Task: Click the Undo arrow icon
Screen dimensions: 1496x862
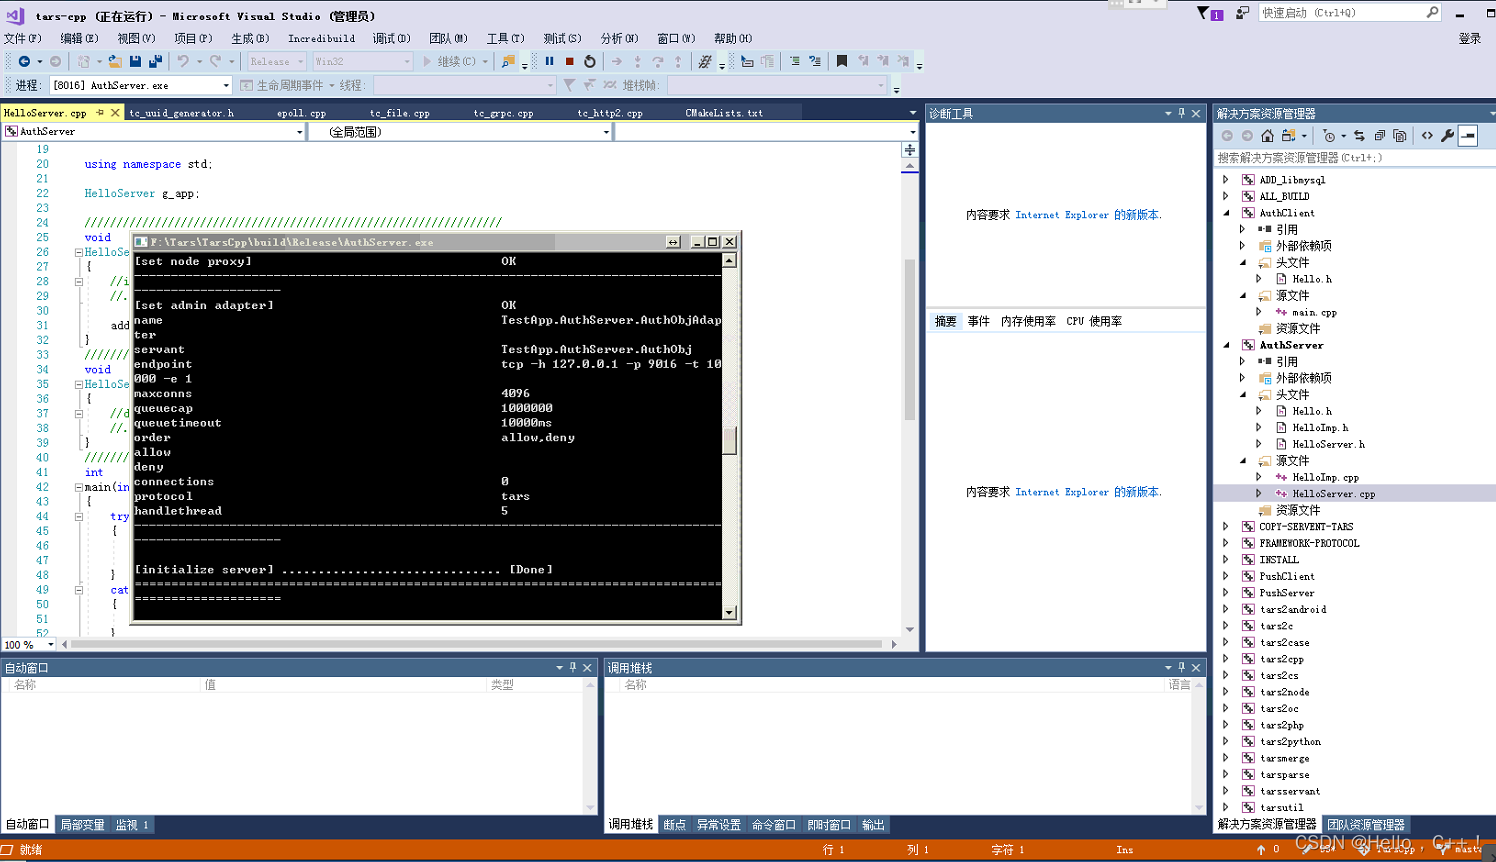Action: pos(183,61)
